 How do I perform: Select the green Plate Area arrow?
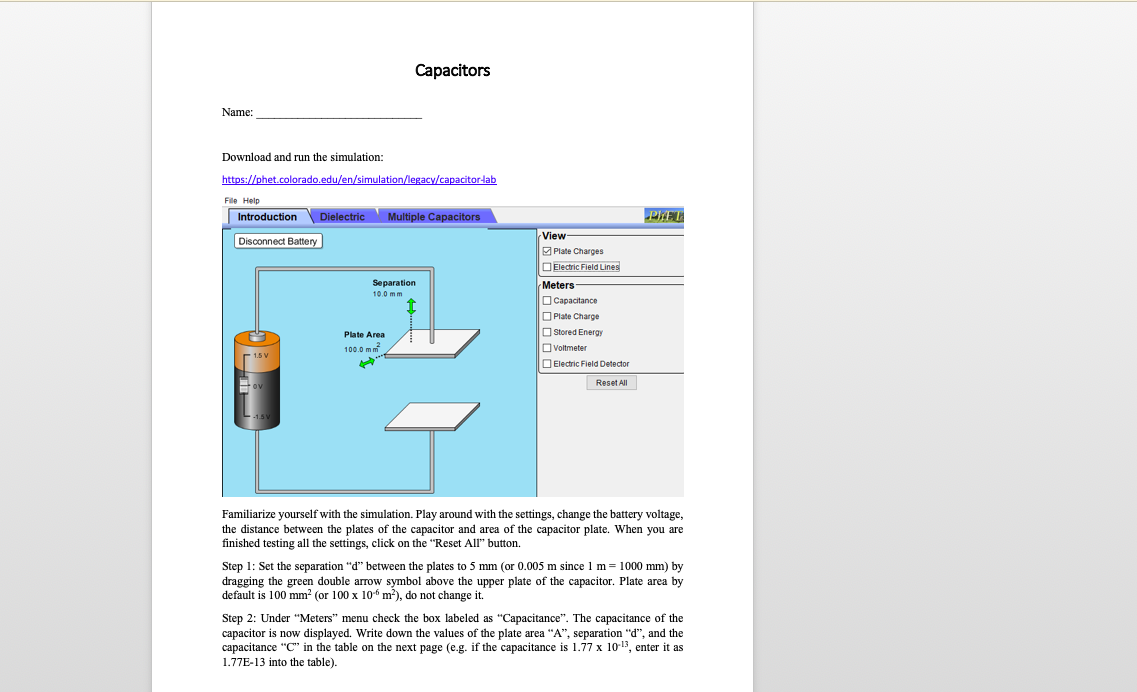(x=366, y=363)
